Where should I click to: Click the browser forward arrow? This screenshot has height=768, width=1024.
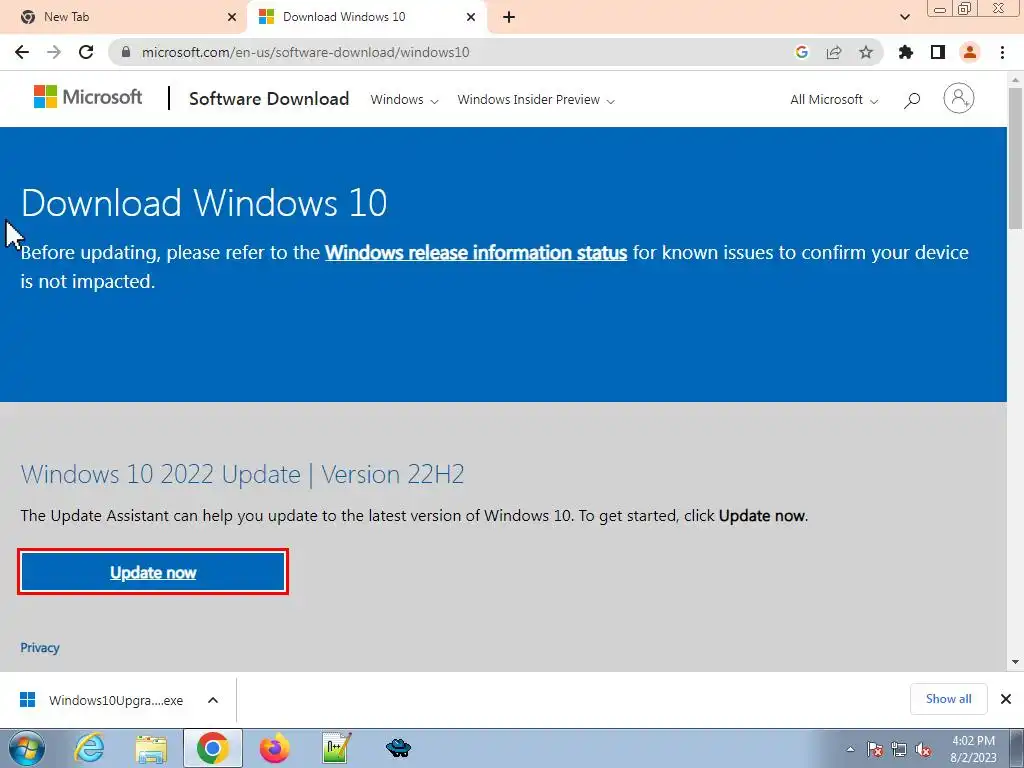[54, 52]
